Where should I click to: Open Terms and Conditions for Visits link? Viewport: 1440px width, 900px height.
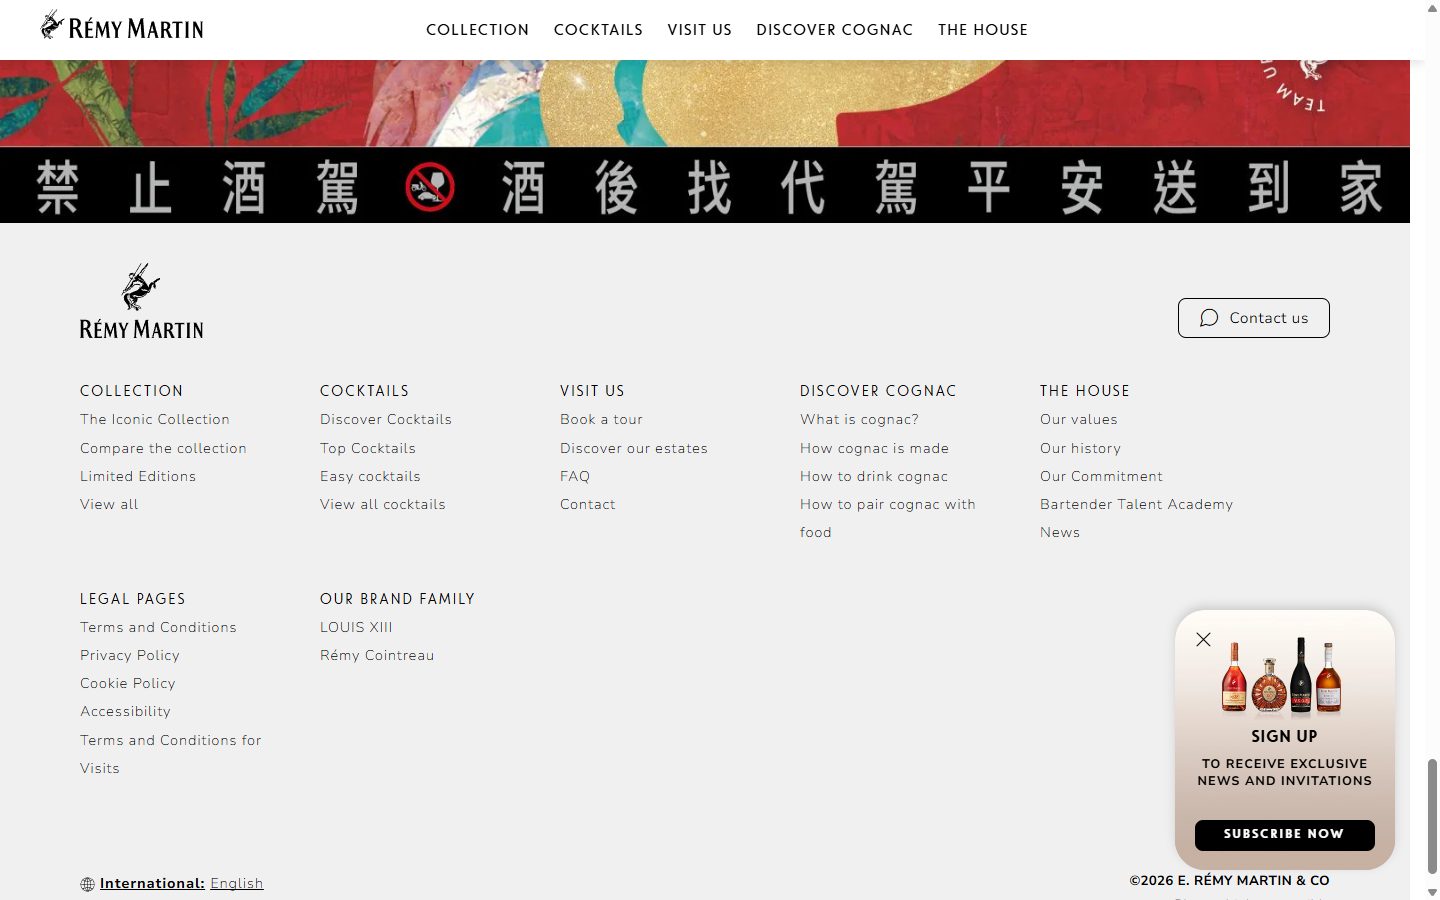tap(170, 754)
